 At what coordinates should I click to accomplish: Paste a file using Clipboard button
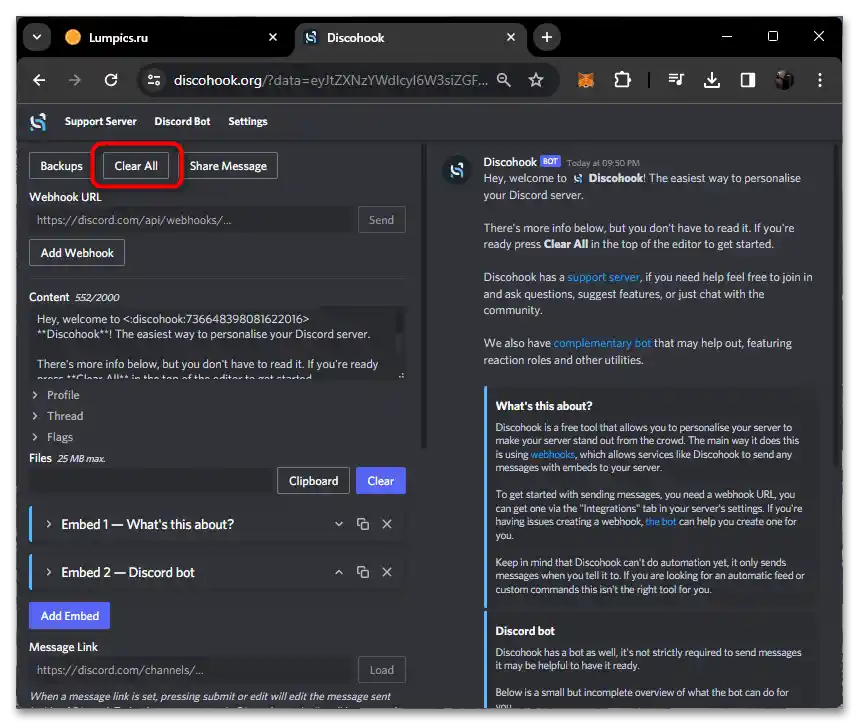[313, 481]
